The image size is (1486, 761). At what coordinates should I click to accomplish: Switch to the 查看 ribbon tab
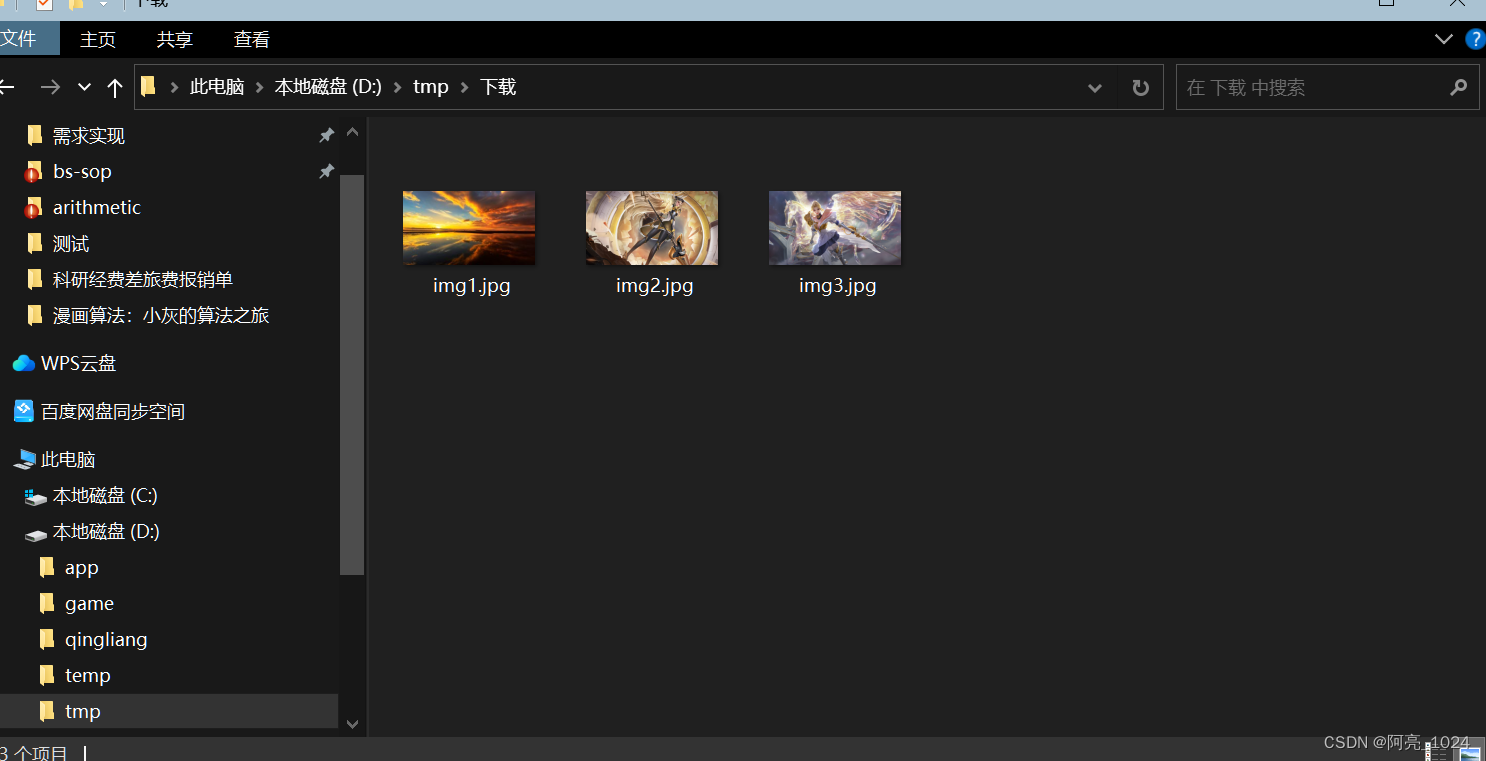point(252,39)
